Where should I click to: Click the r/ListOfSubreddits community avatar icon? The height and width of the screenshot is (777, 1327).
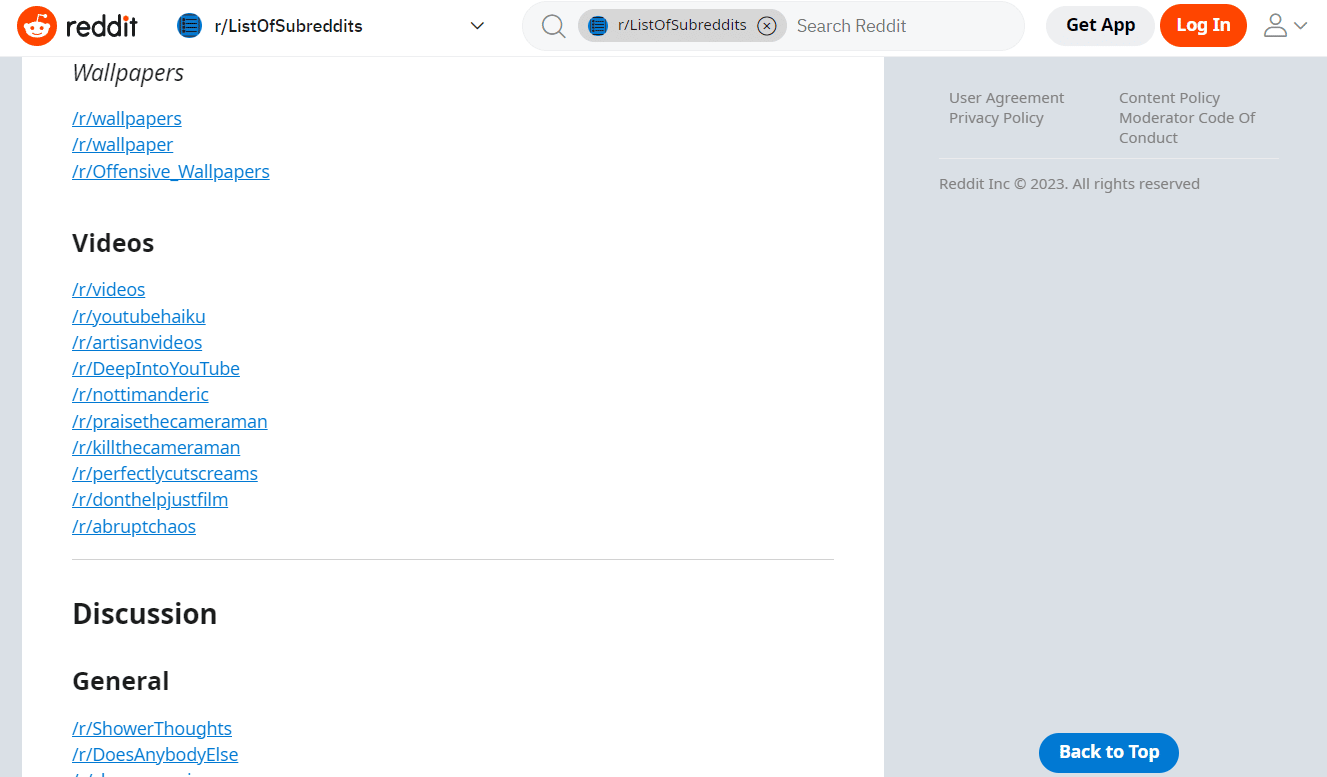(x=189, y=25)
